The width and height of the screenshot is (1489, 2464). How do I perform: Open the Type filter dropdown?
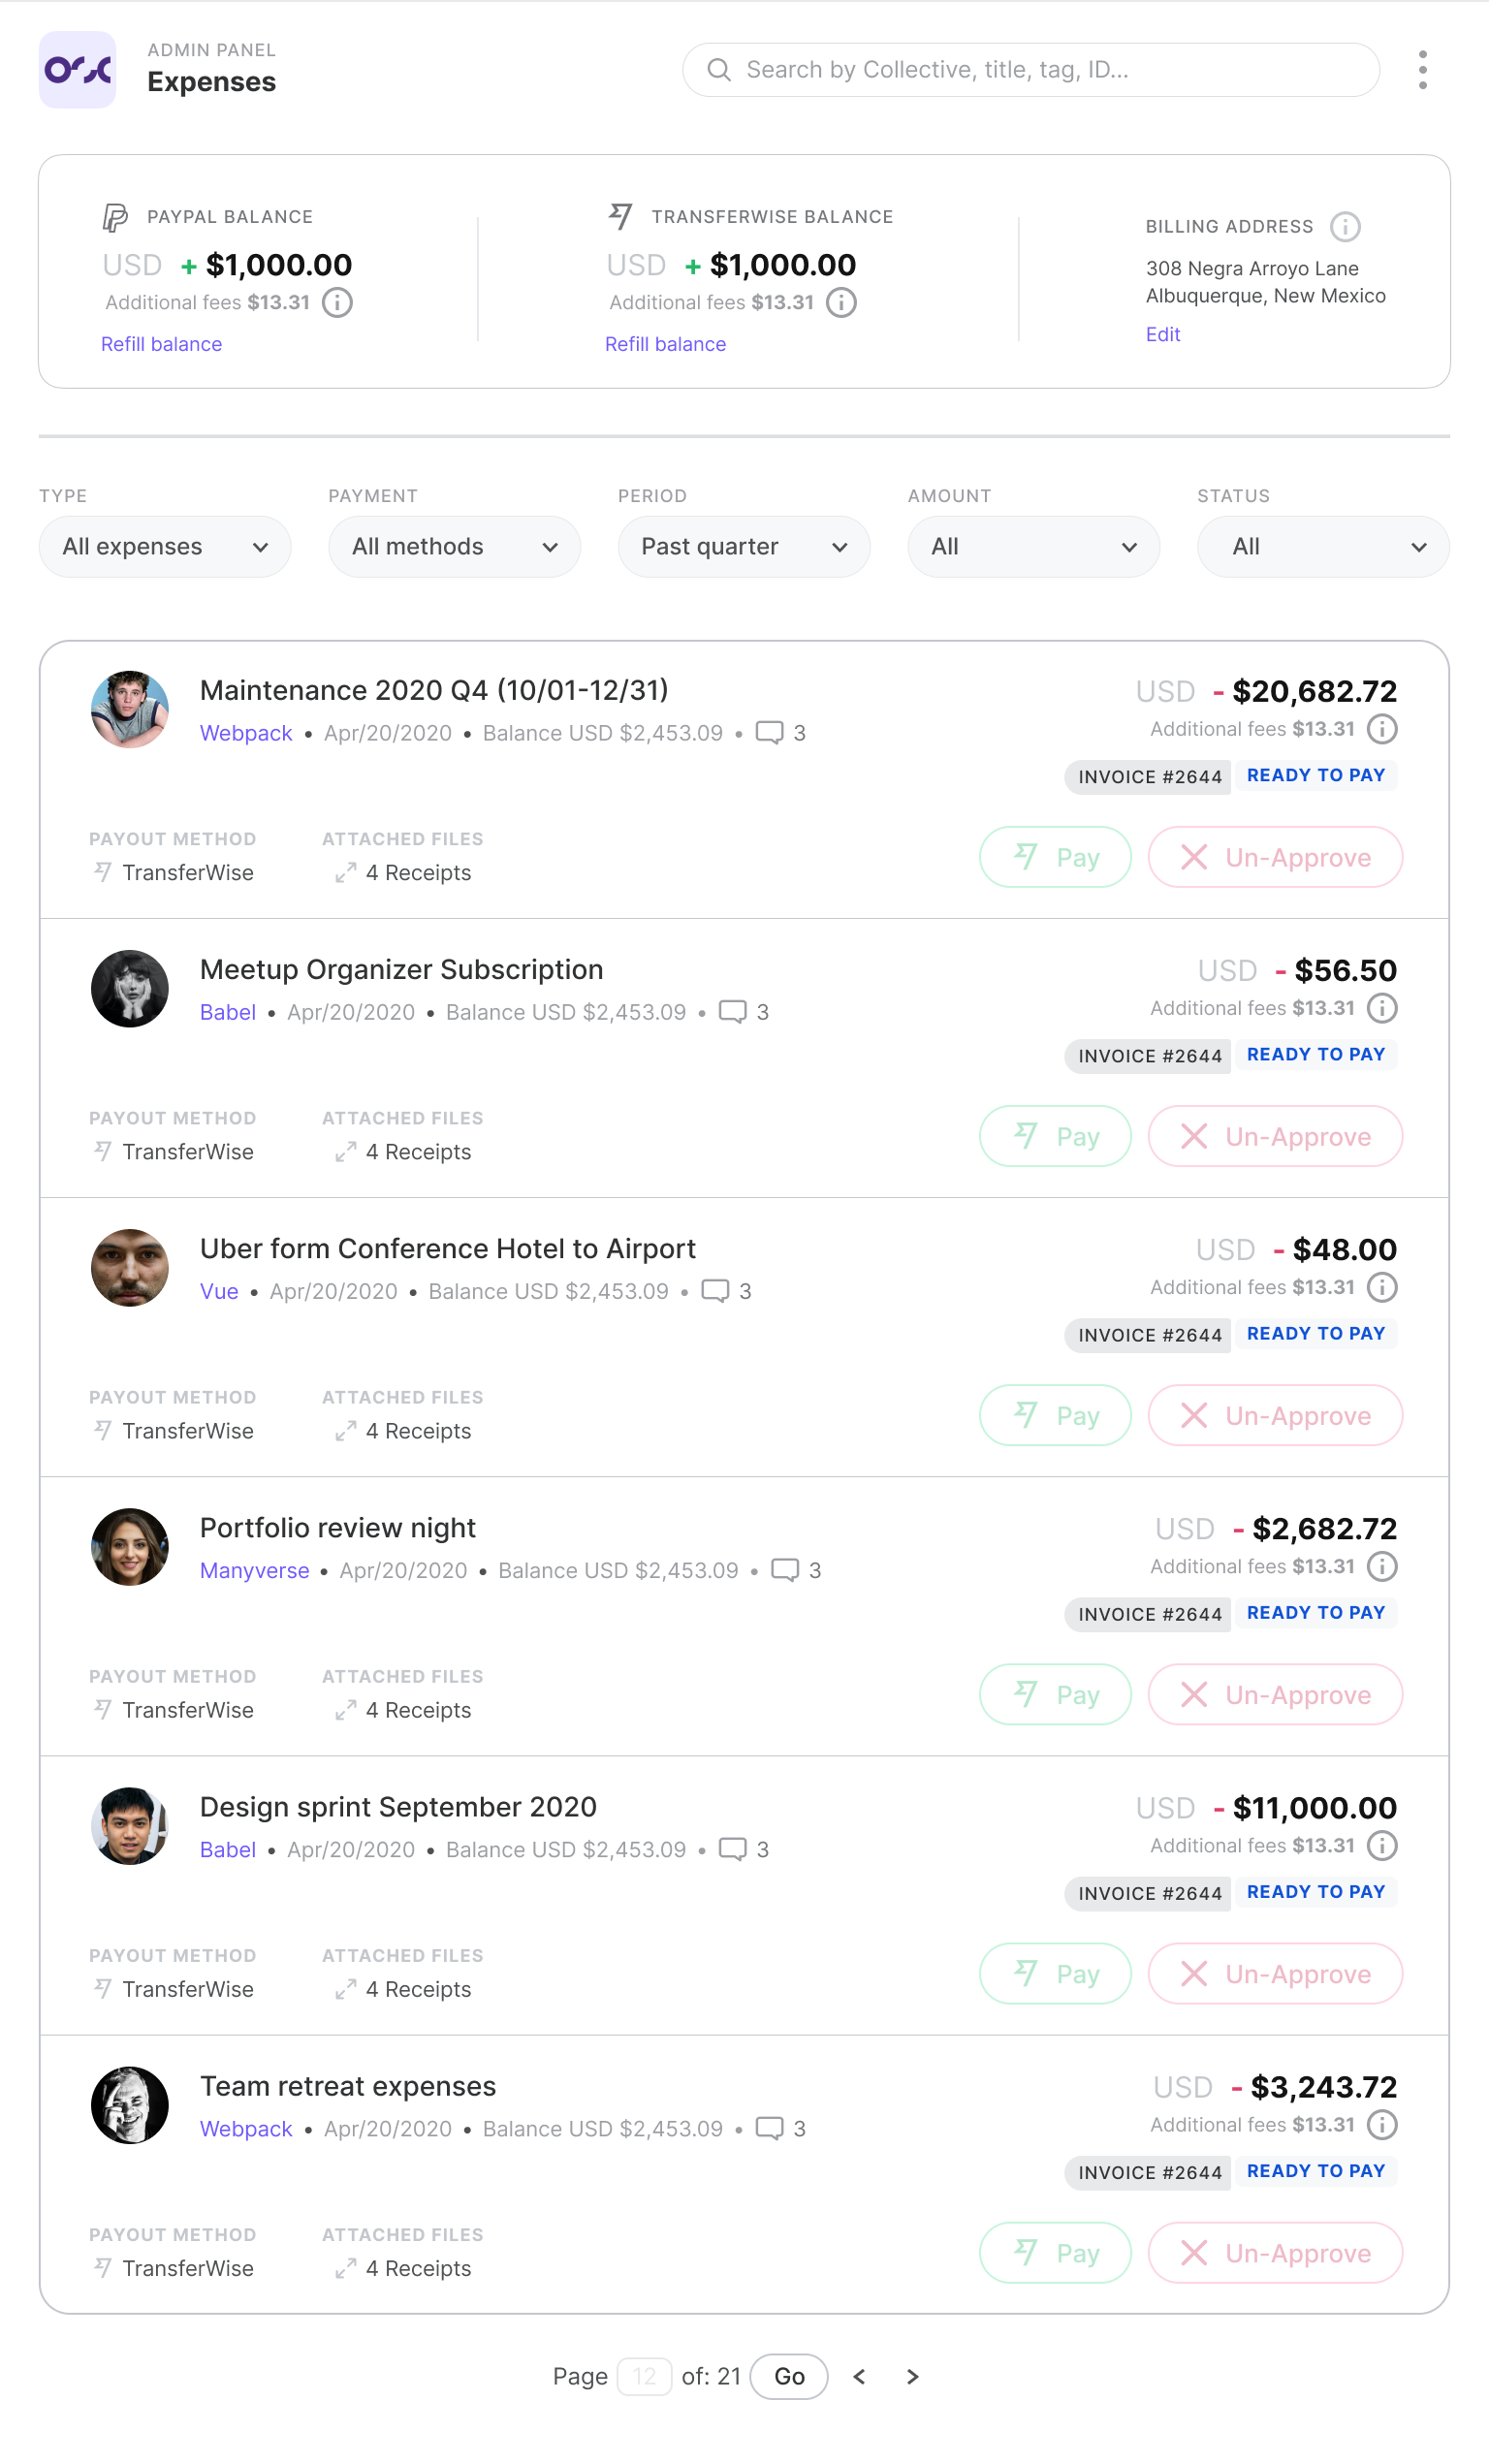tap(165, 546)
